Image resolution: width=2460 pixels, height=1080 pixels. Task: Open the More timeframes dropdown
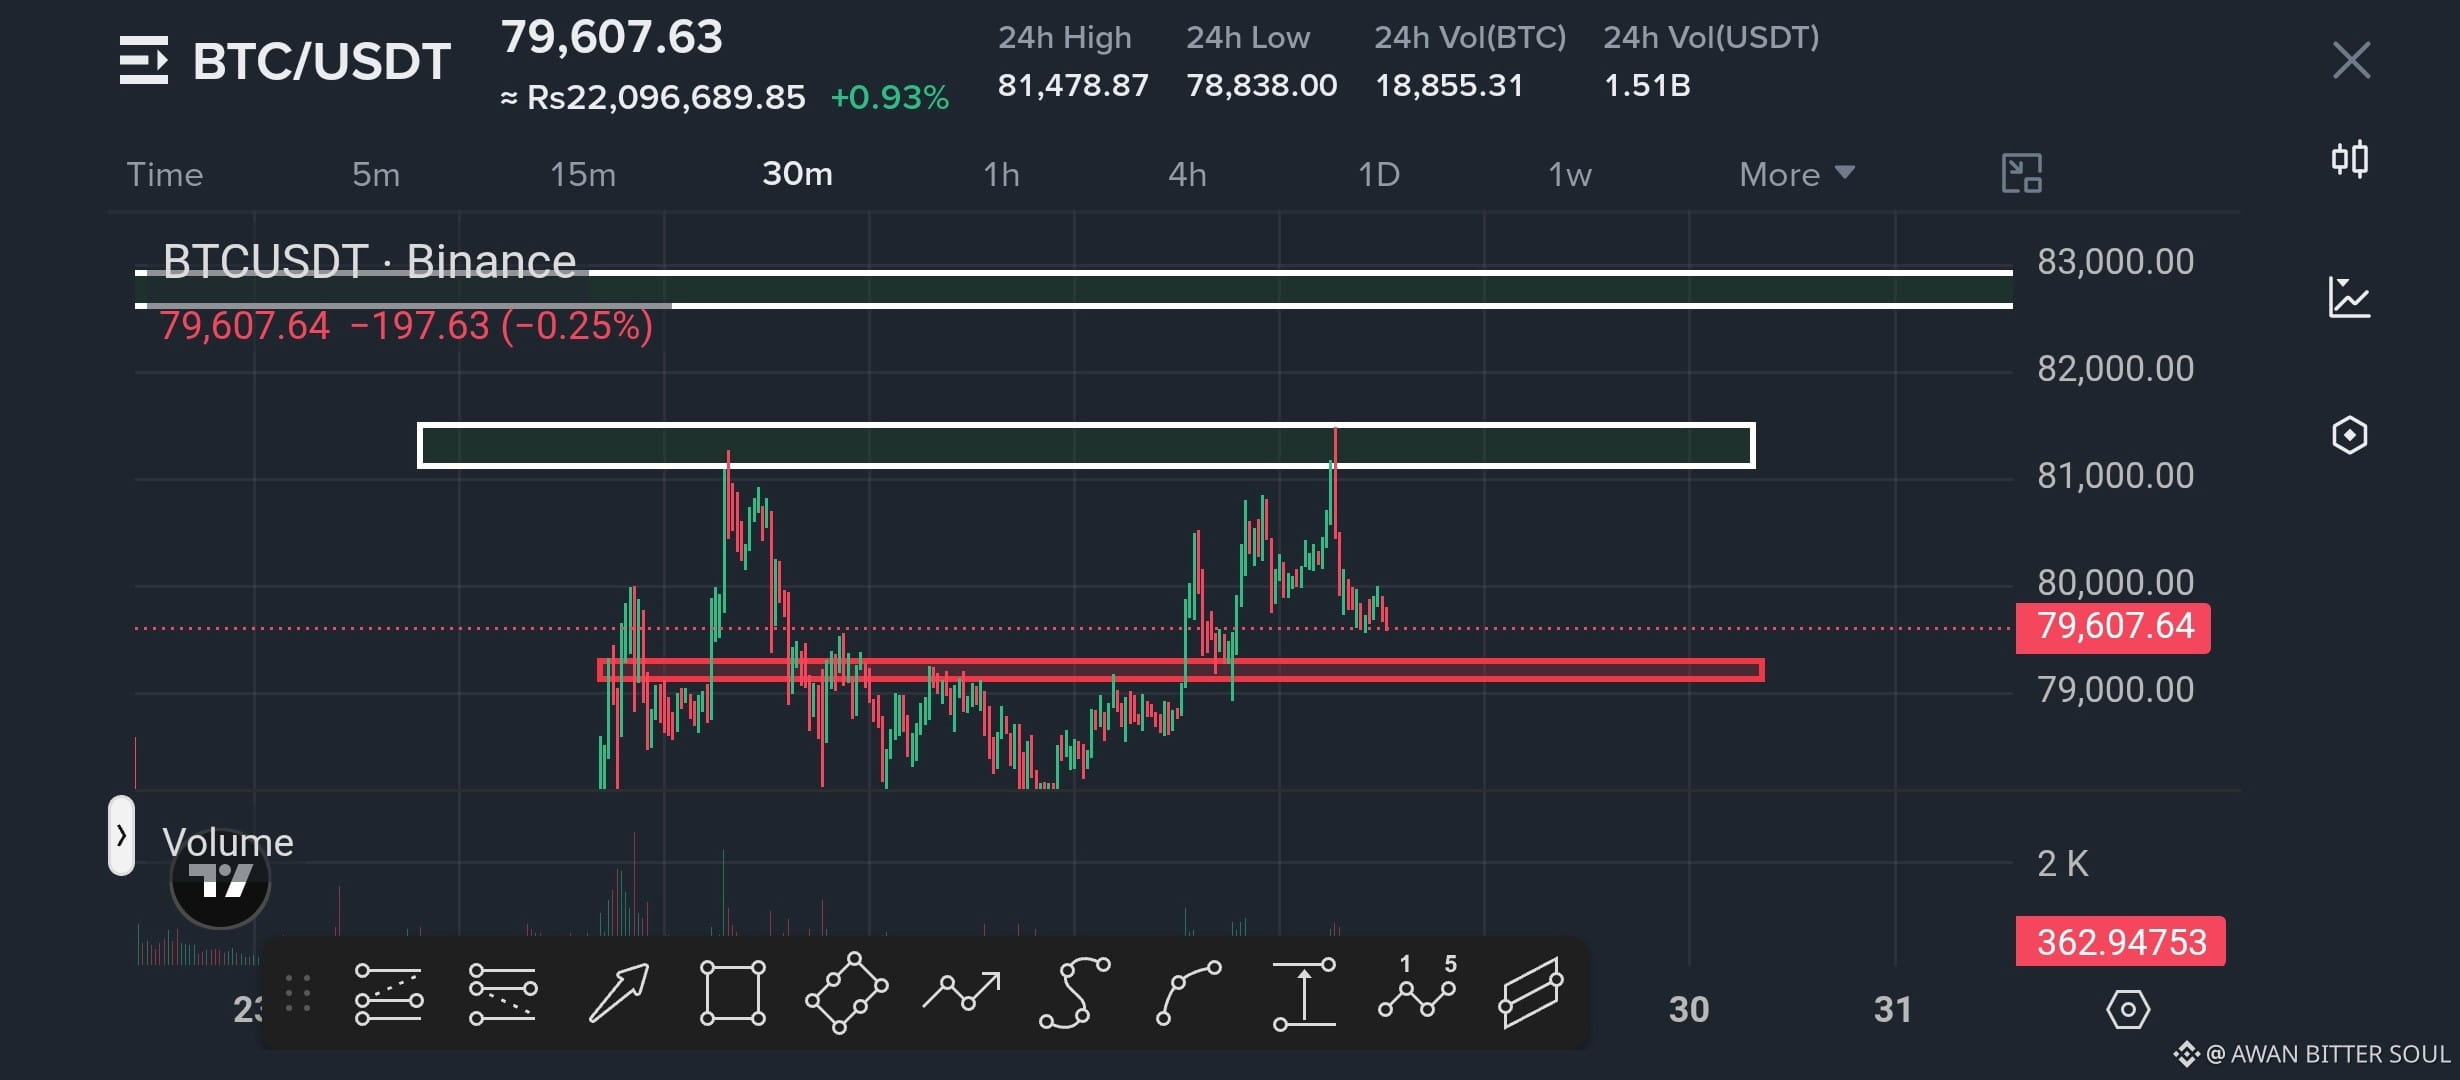click(x=1797, y=174)
